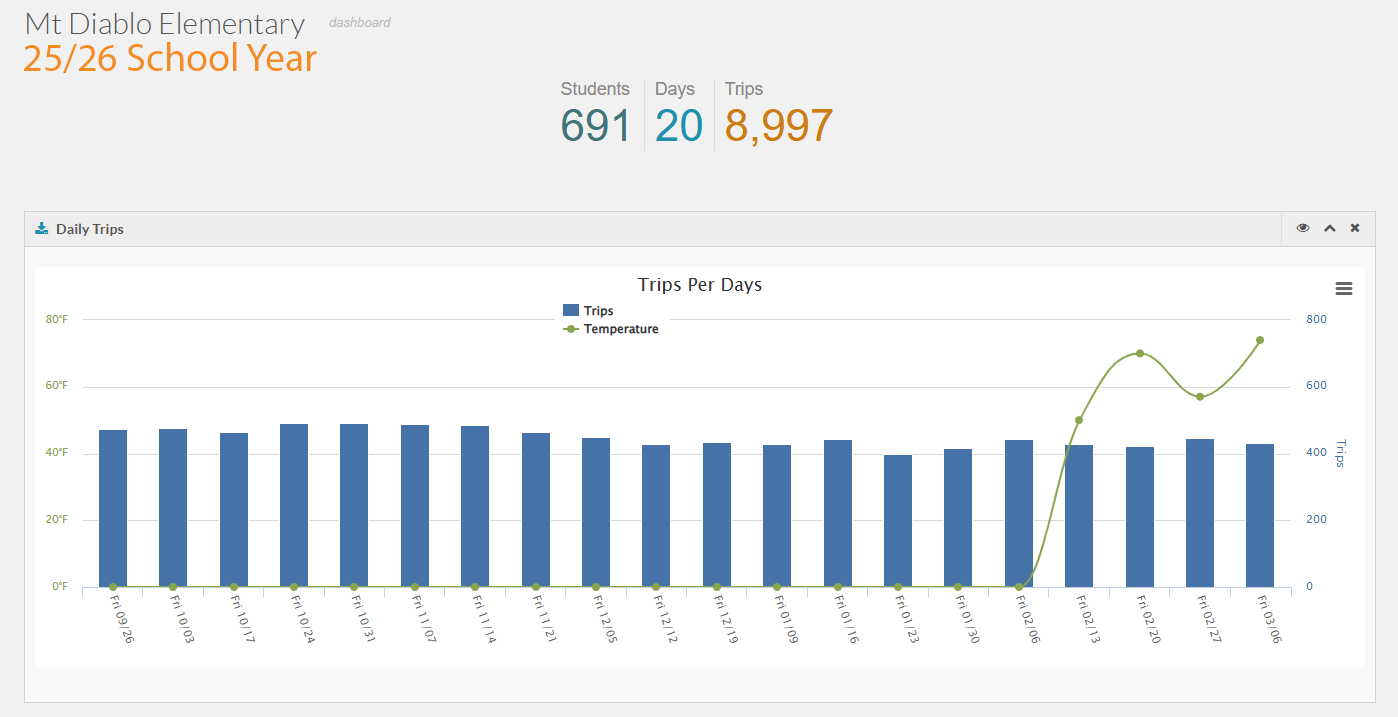Select the total Trips count 8,997

click(779, 127)
